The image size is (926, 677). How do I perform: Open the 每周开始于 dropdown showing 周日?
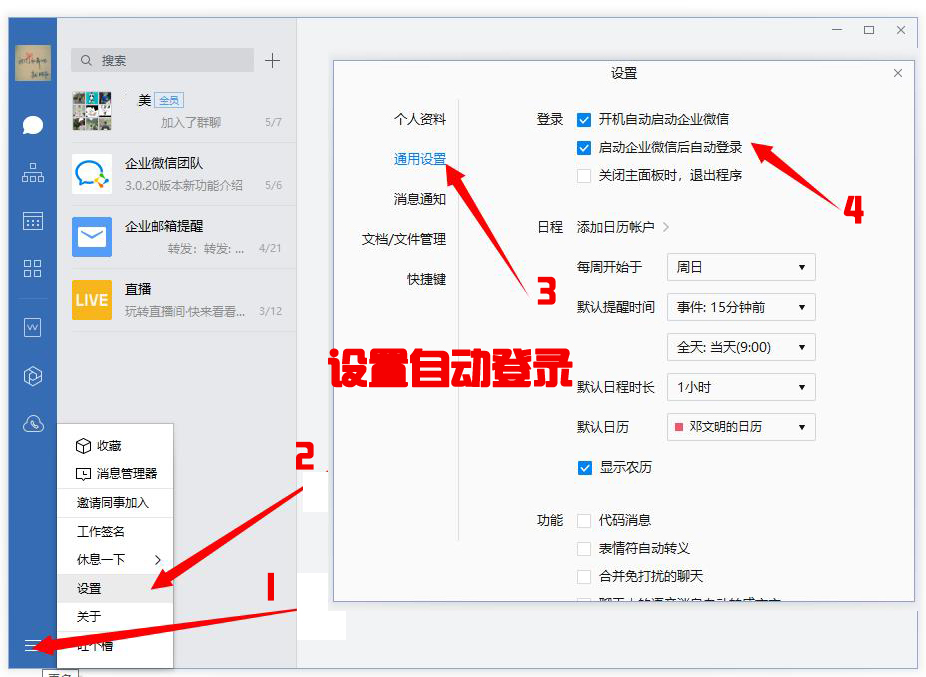point(741,267)
